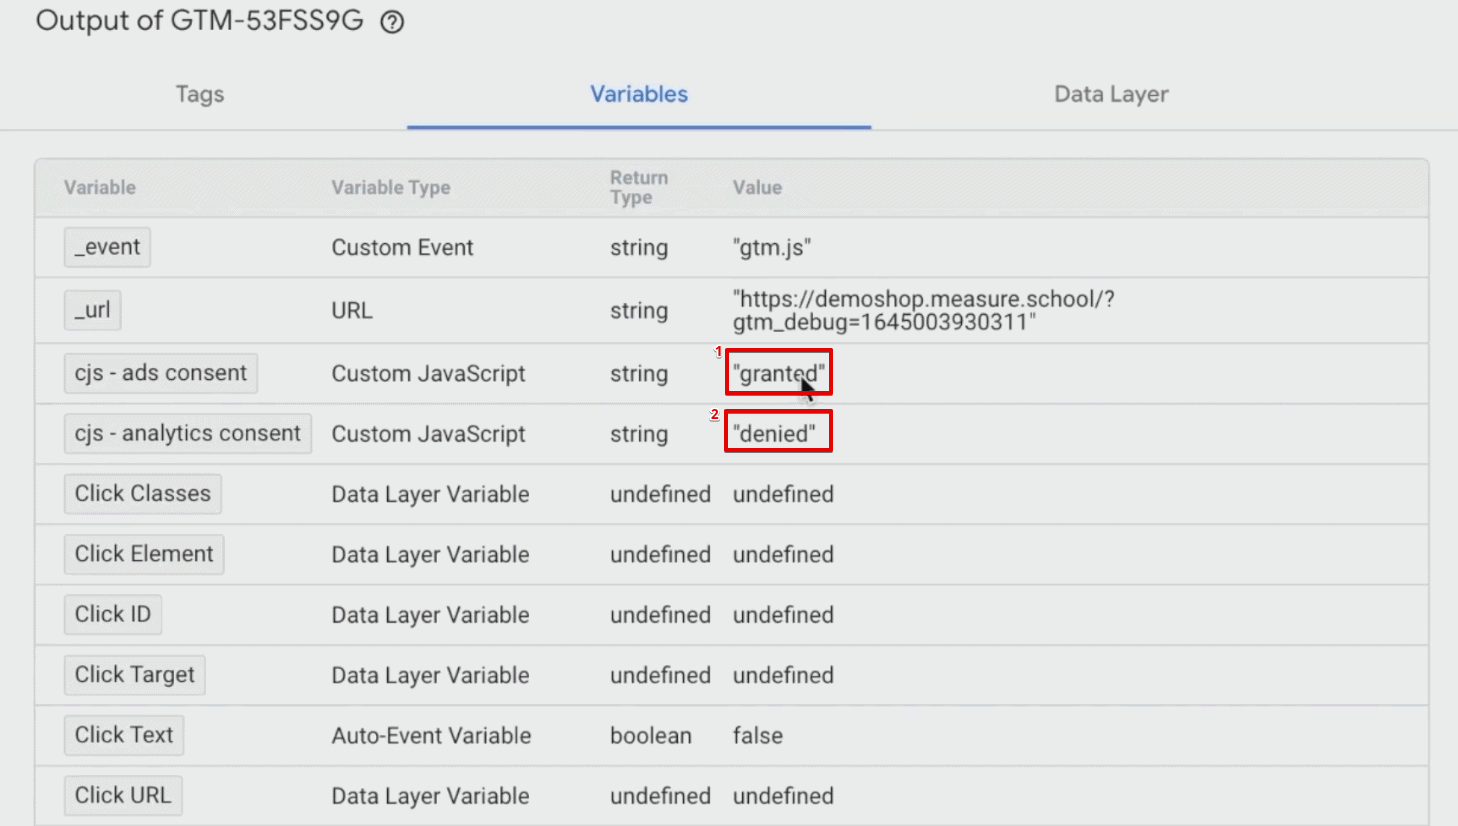The image size is (1458, 826).
Task: Stay on the Variables tab
Action: [638, 94]
